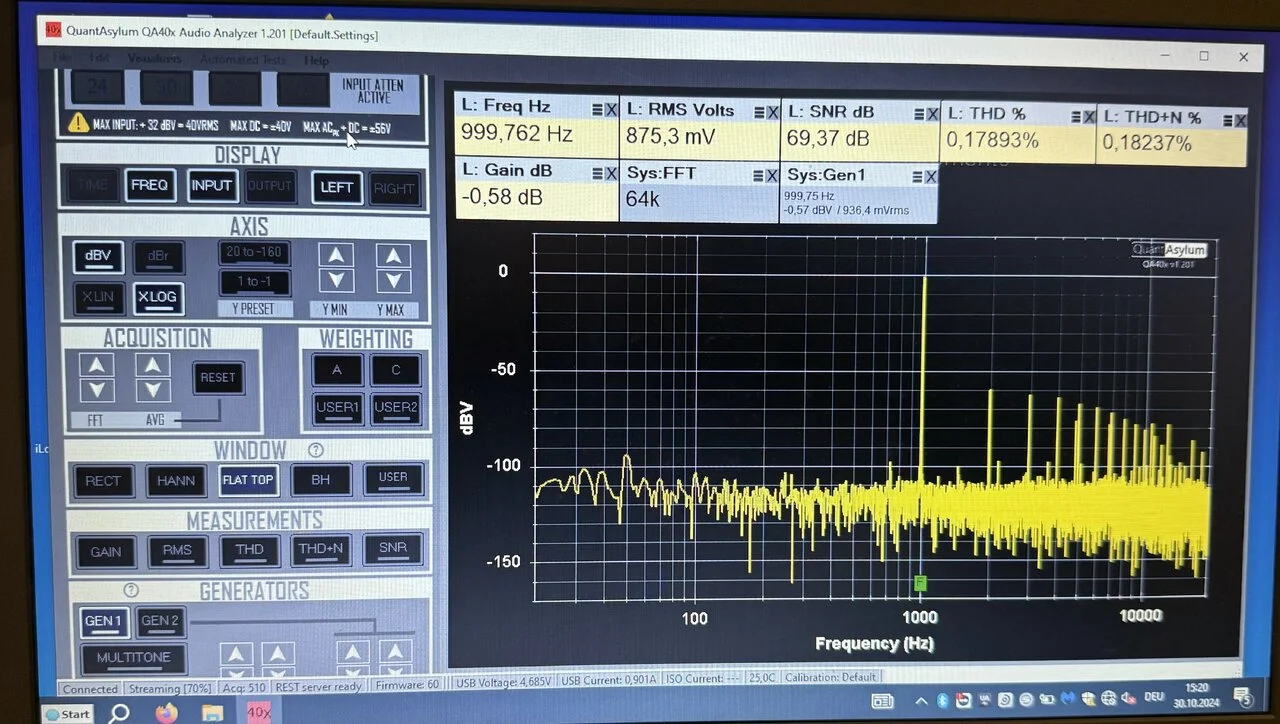Open the Help menu
This screenshot has height=724, width=1280.
click(x=316, y=61)
